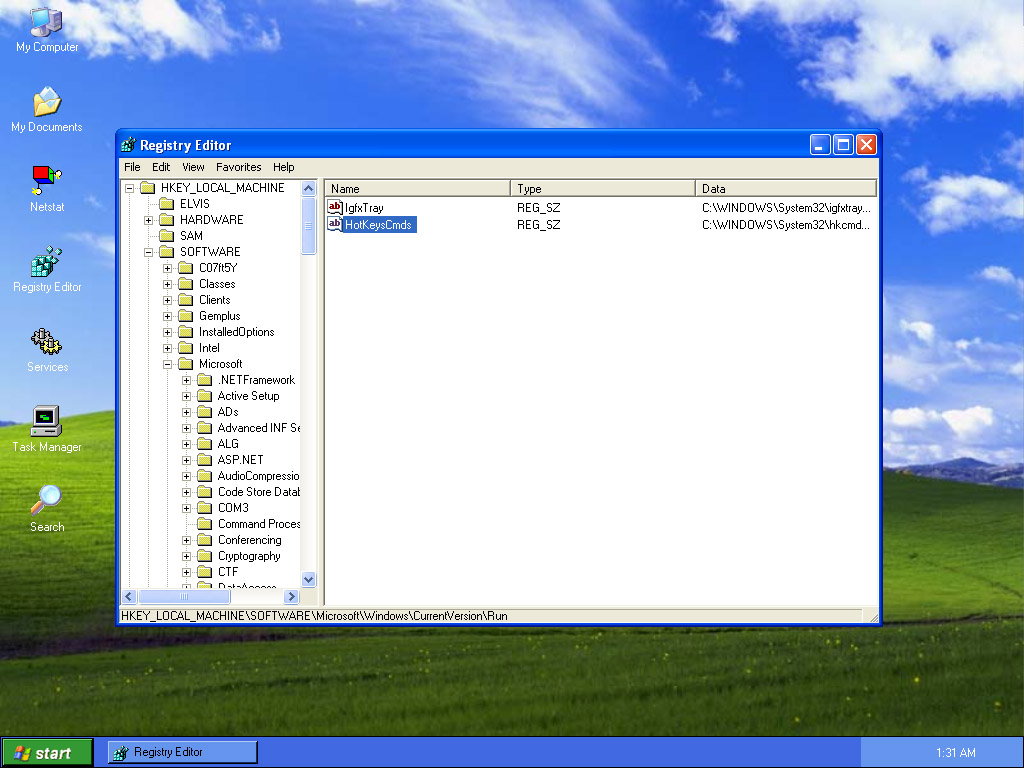Click the SAM folder icon
The height and width of the screenshot is (768, 1024).
point(167,236)
